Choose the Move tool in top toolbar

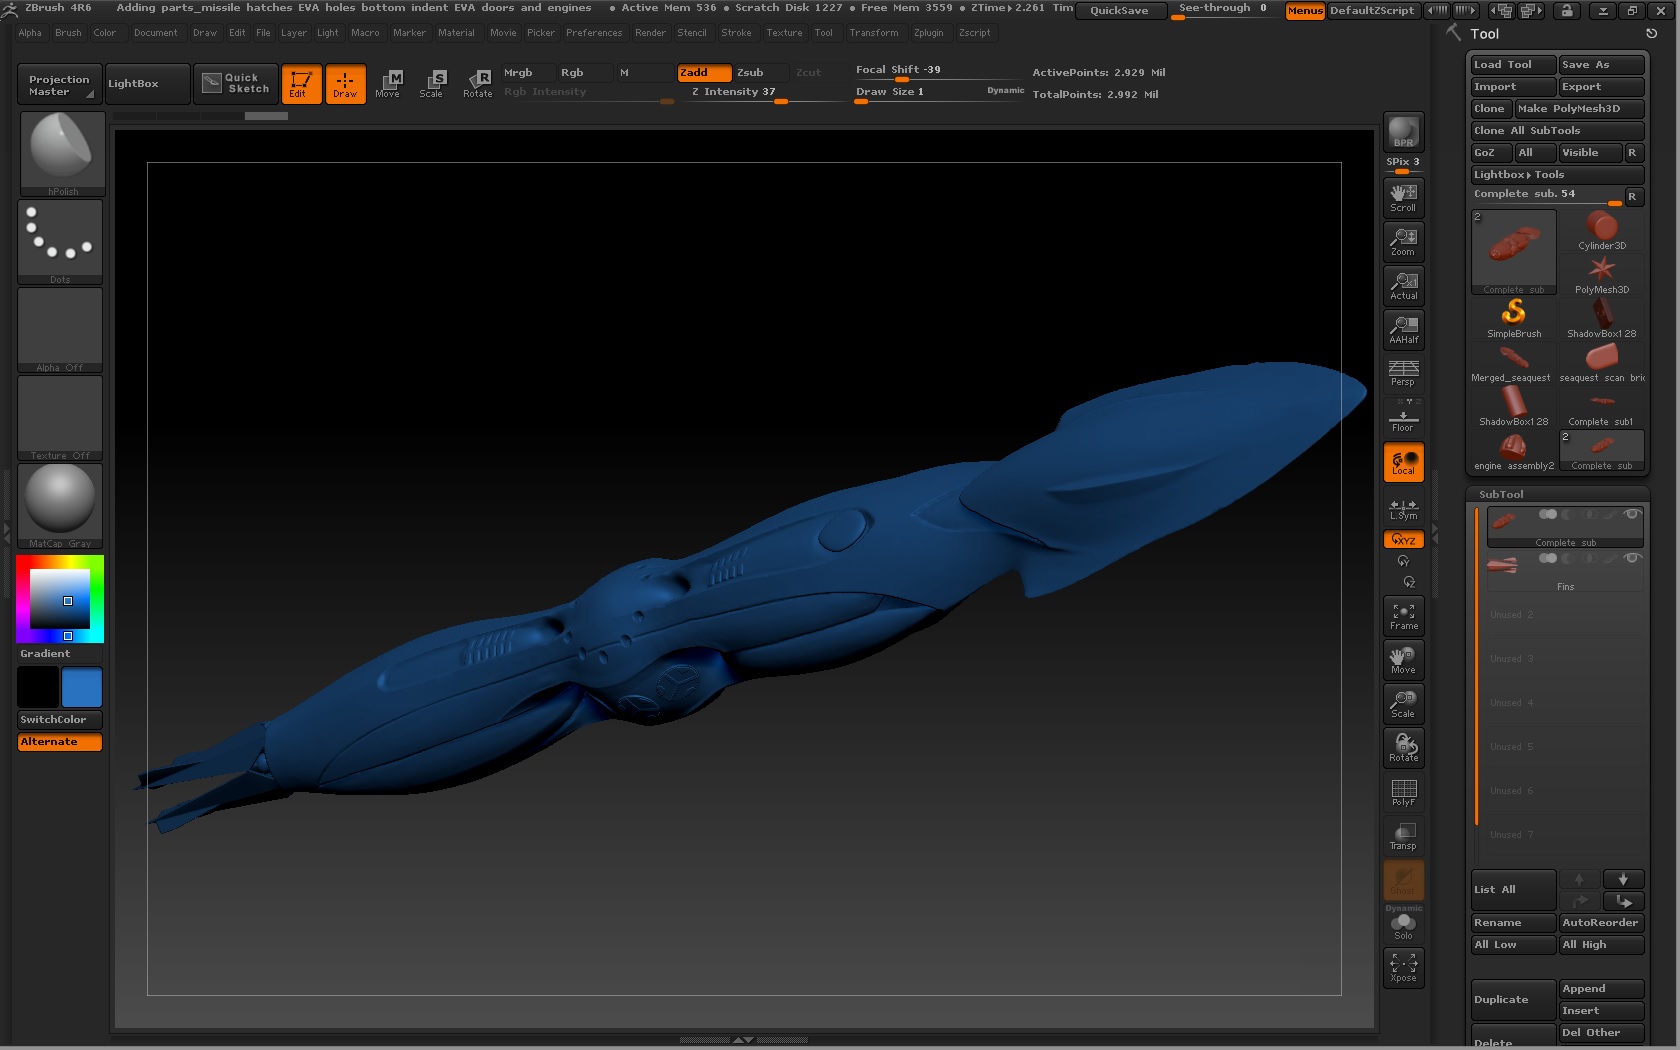pos(388,84)
